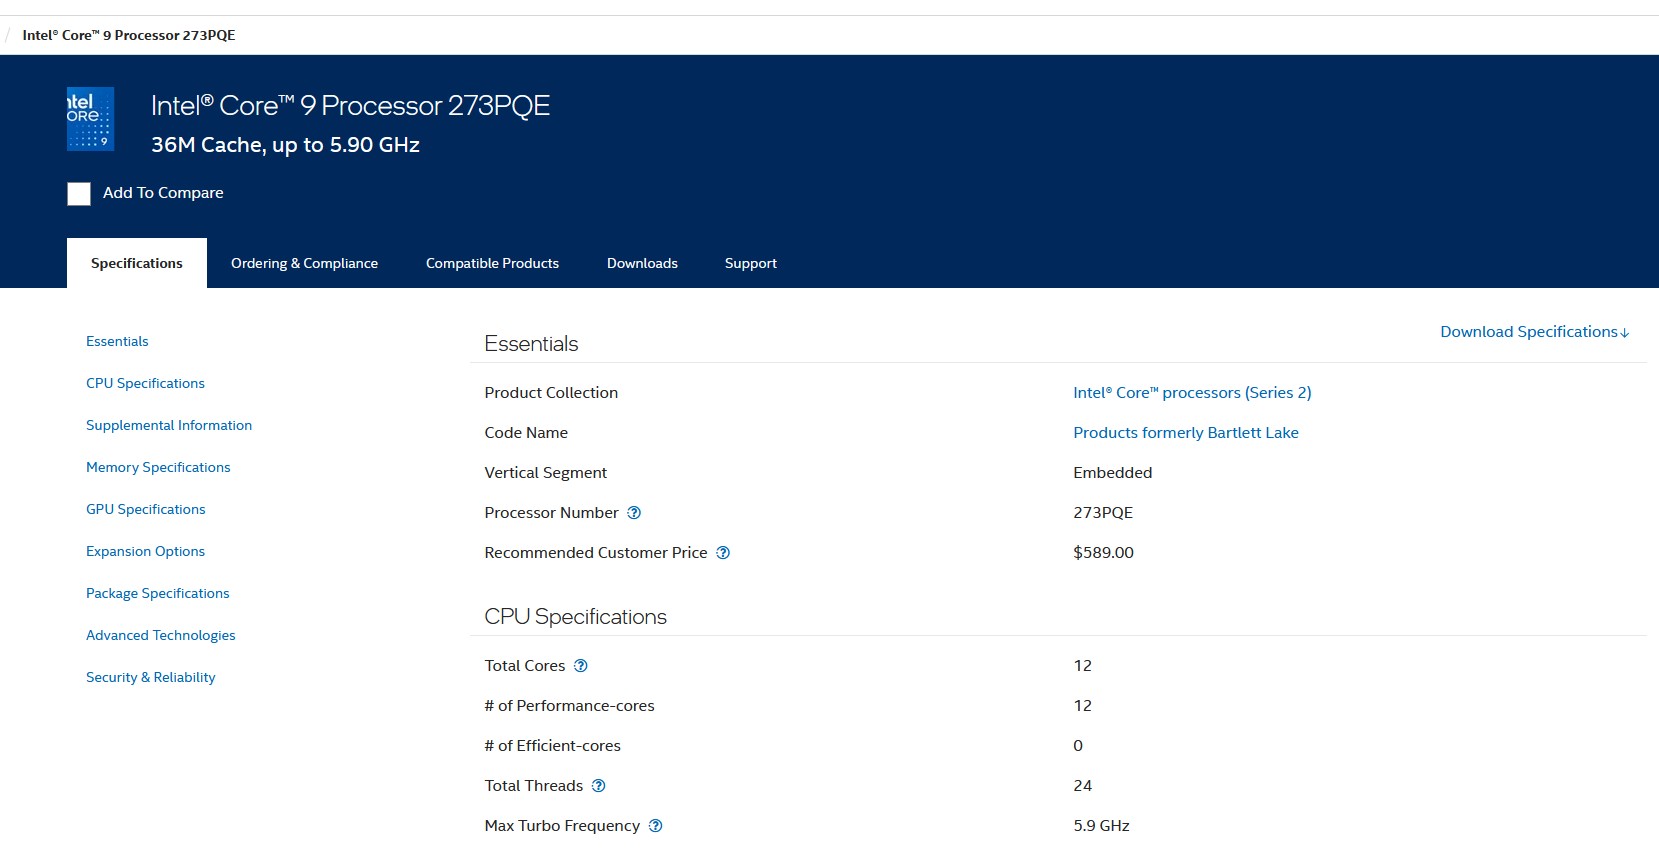Open help icon next to Max Turbo Frequency
Screen dimensions: 1659x859
point(656,826)
